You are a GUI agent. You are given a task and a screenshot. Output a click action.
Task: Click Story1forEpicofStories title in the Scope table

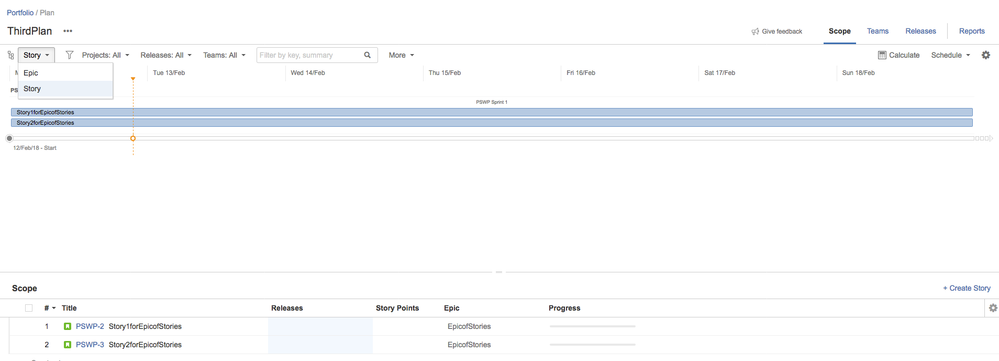tap(145, 327)
